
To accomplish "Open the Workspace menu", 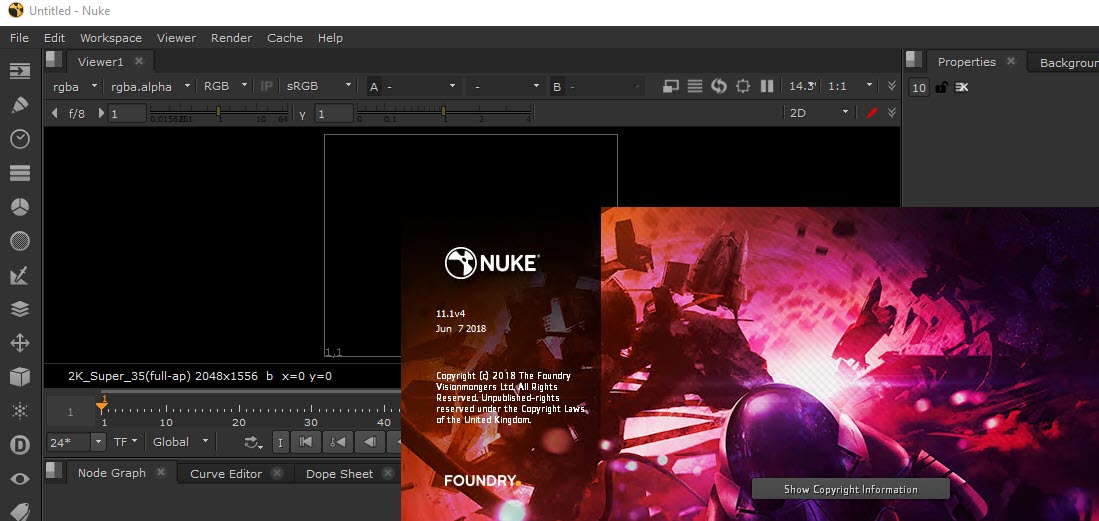I will pos(111,38).
